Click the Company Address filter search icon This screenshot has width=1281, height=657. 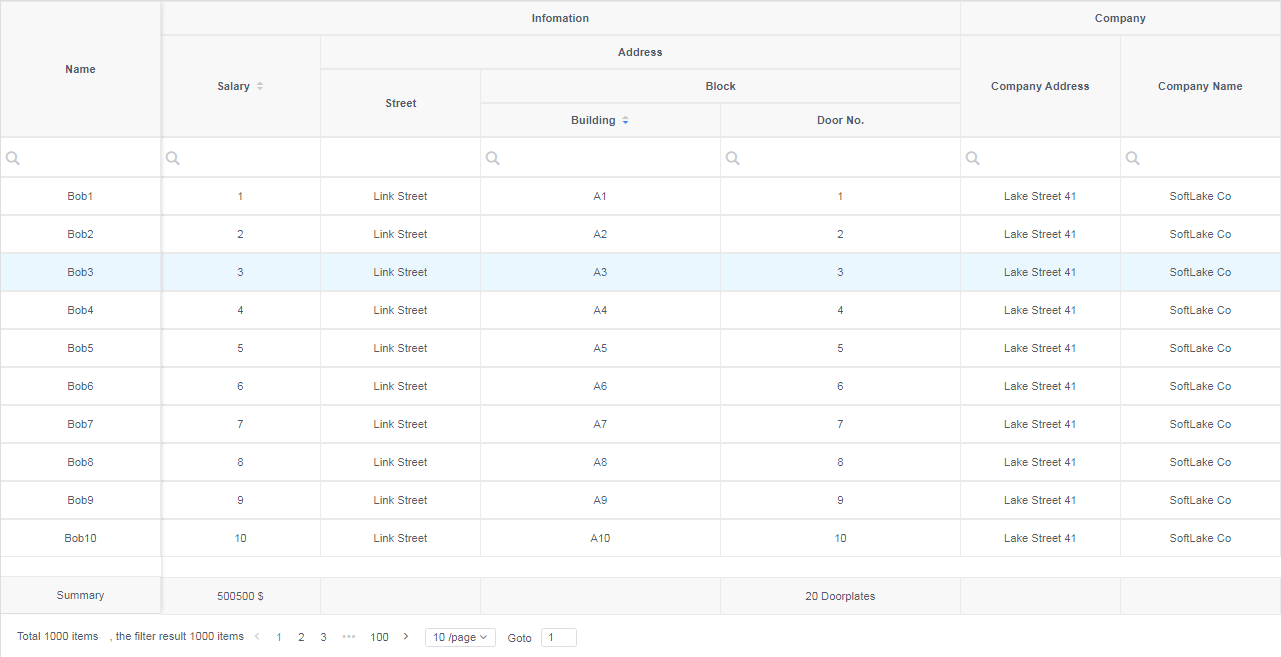click(x=973, y=158)
